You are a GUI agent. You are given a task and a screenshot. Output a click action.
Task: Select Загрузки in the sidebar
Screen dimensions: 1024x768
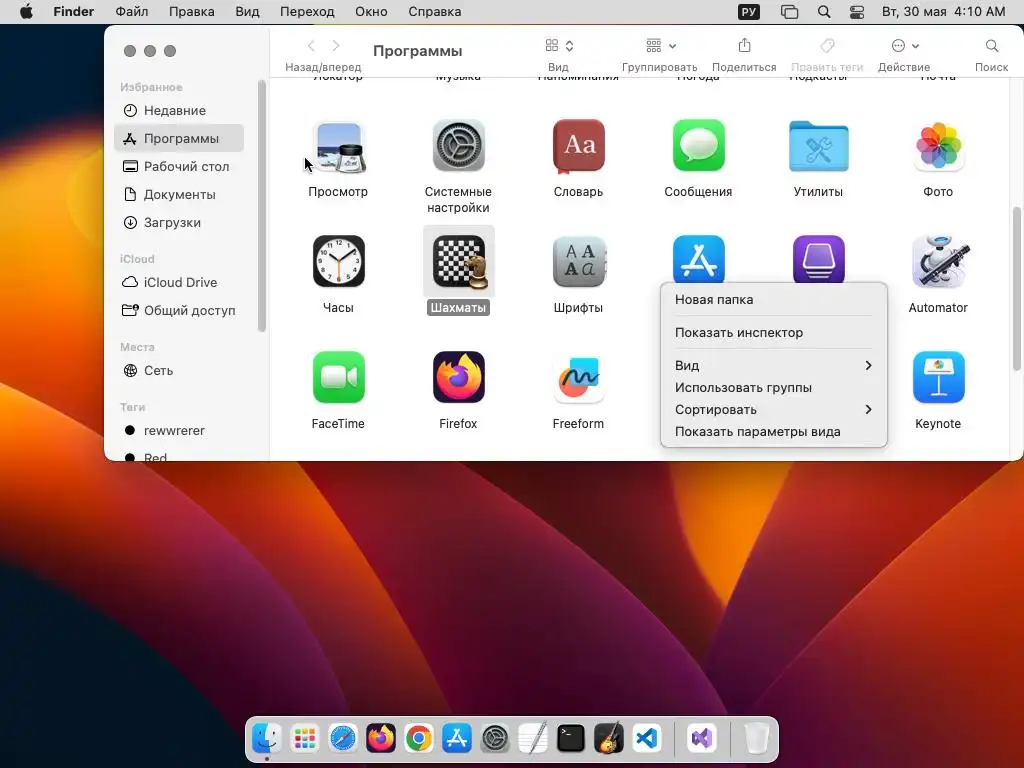[179, 223]
